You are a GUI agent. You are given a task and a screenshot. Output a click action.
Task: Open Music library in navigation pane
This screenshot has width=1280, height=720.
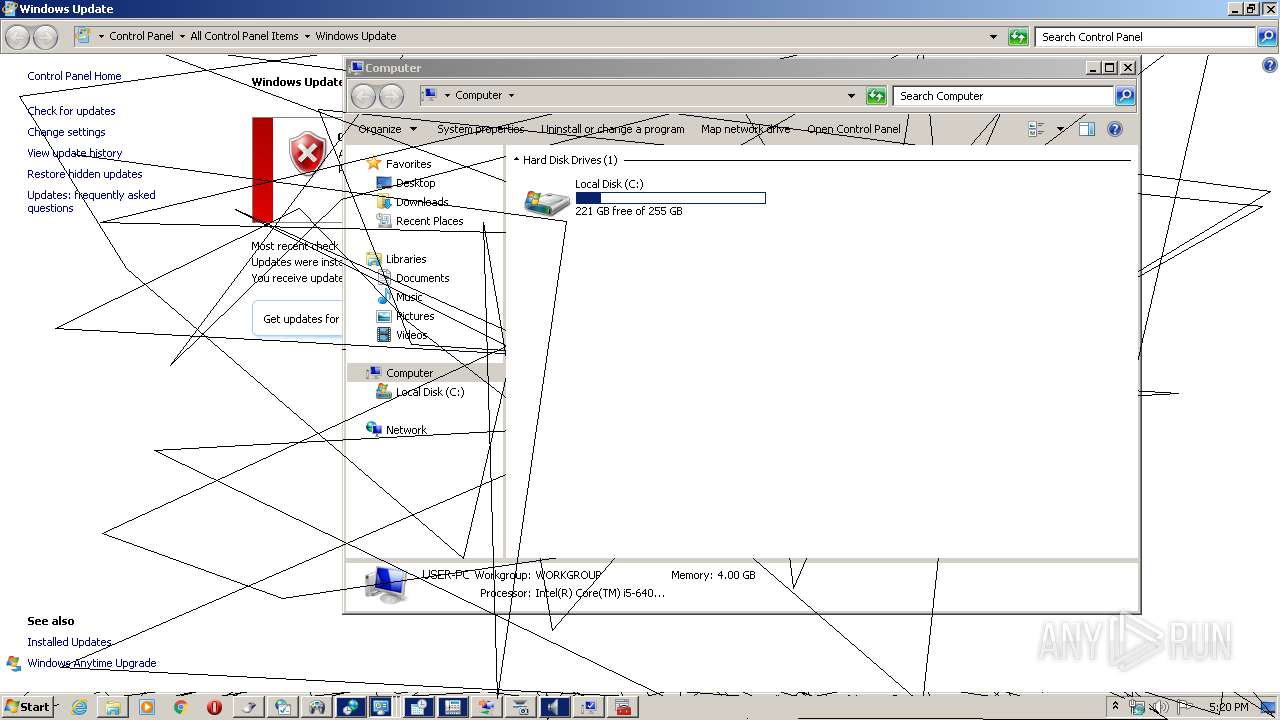[409, 297]
